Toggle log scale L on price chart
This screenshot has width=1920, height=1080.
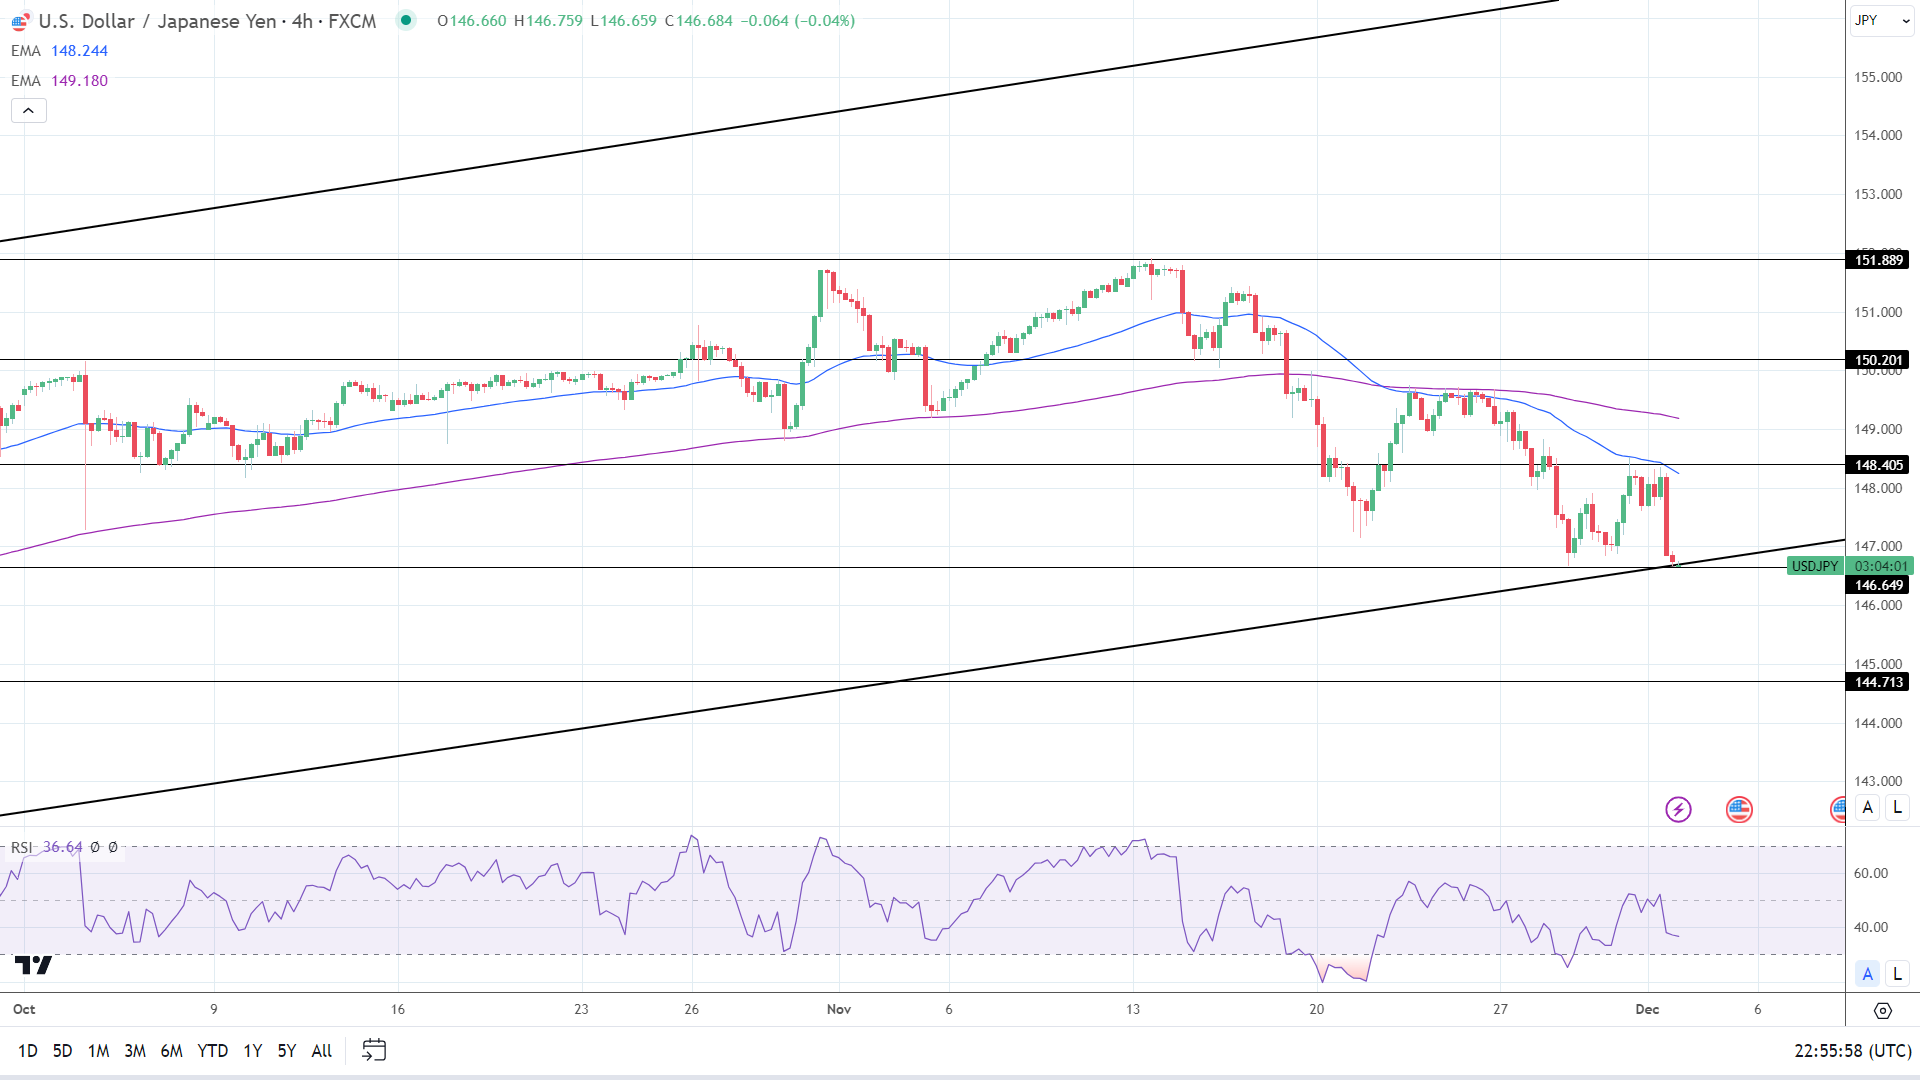(1897, 808)
